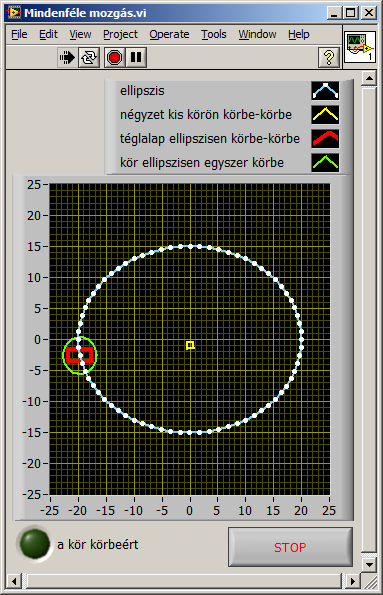Minimize the Mindenféle mozgás.vi window
This screenshot has width=383, height=595.
point(334,13)
